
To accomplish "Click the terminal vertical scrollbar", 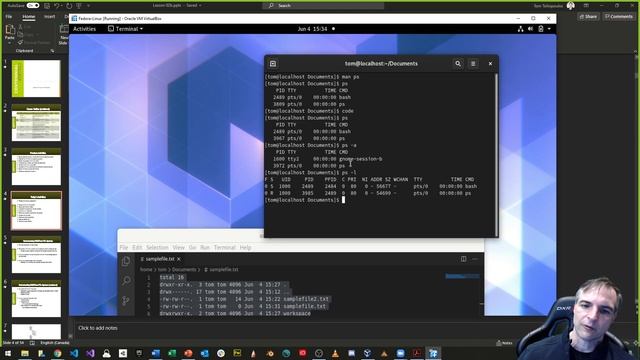I will tap(496, 154).
